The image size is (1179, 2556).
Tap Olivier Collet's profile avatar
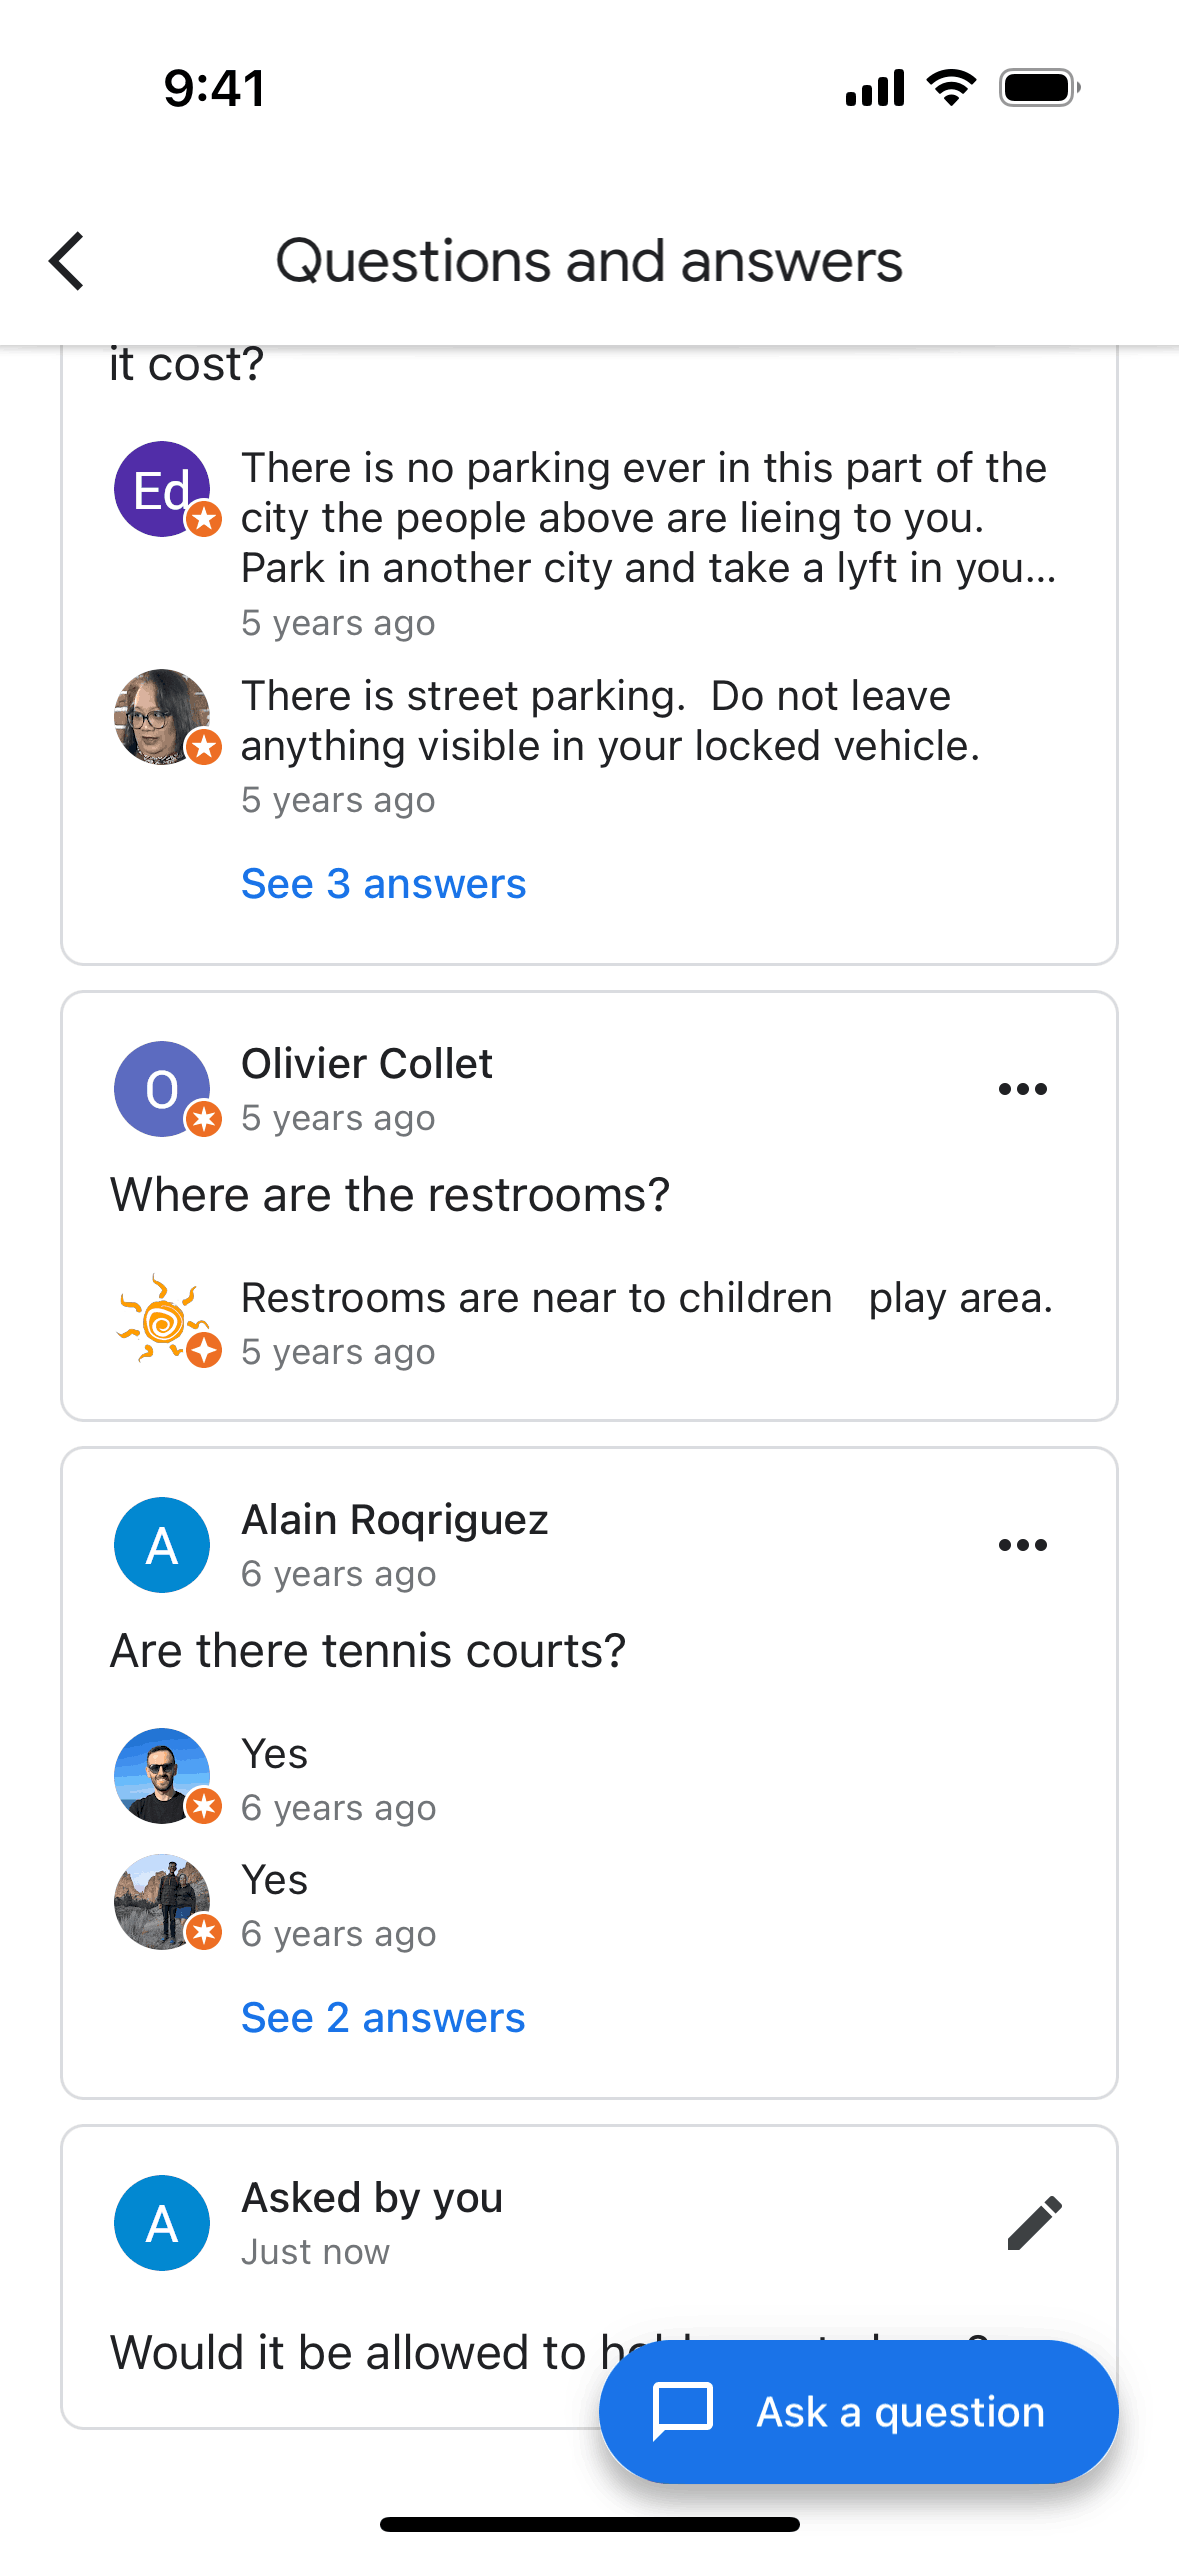[x=162, y=1089]
